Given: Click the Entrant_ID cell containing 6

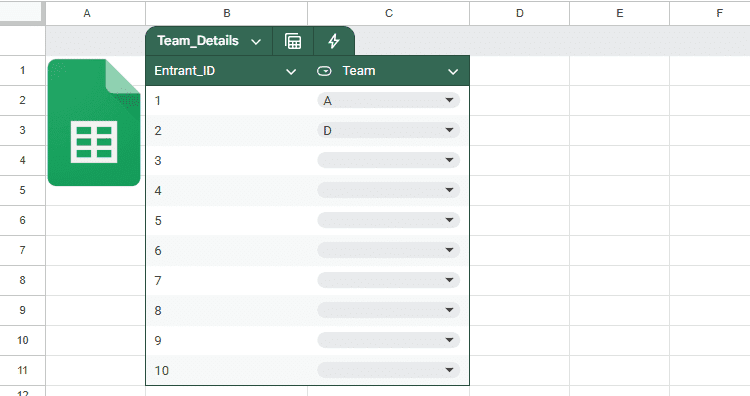Looking at the screenshot, I should tap(227, 250).
